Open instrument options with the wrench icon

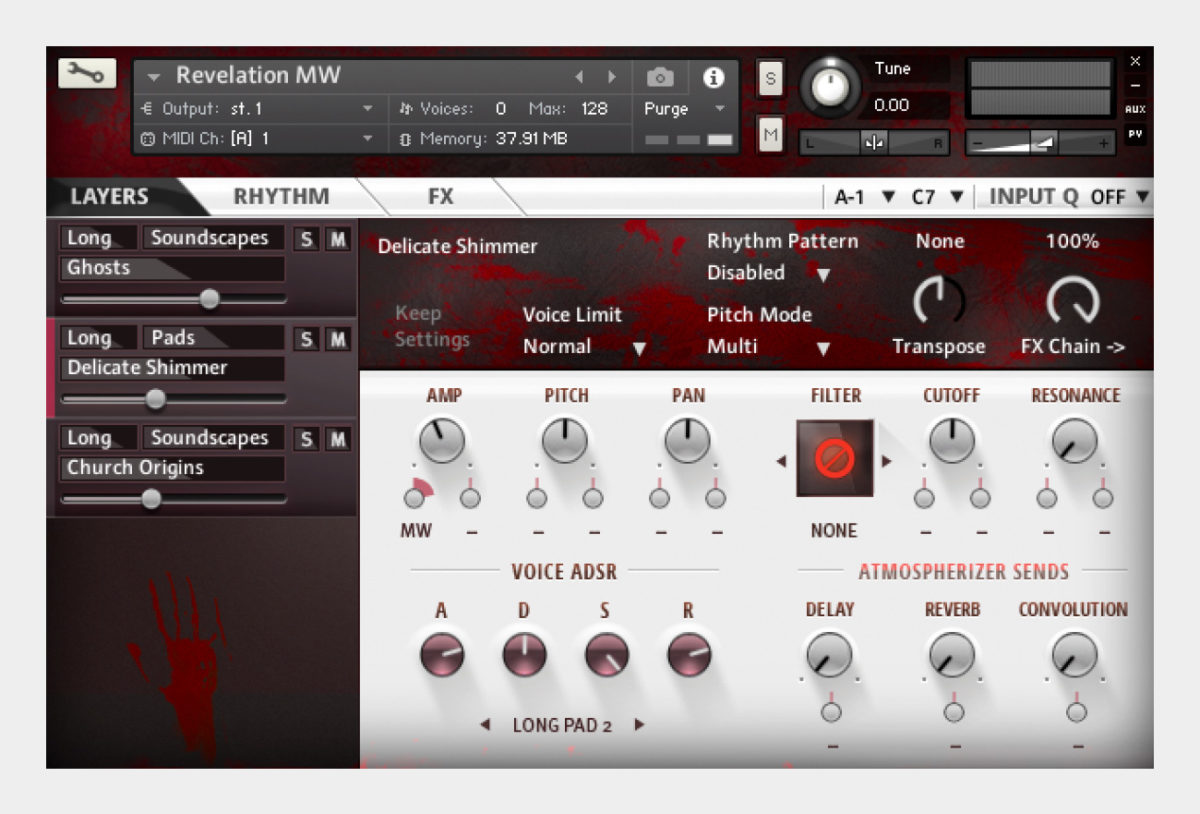tap(86, 74)
